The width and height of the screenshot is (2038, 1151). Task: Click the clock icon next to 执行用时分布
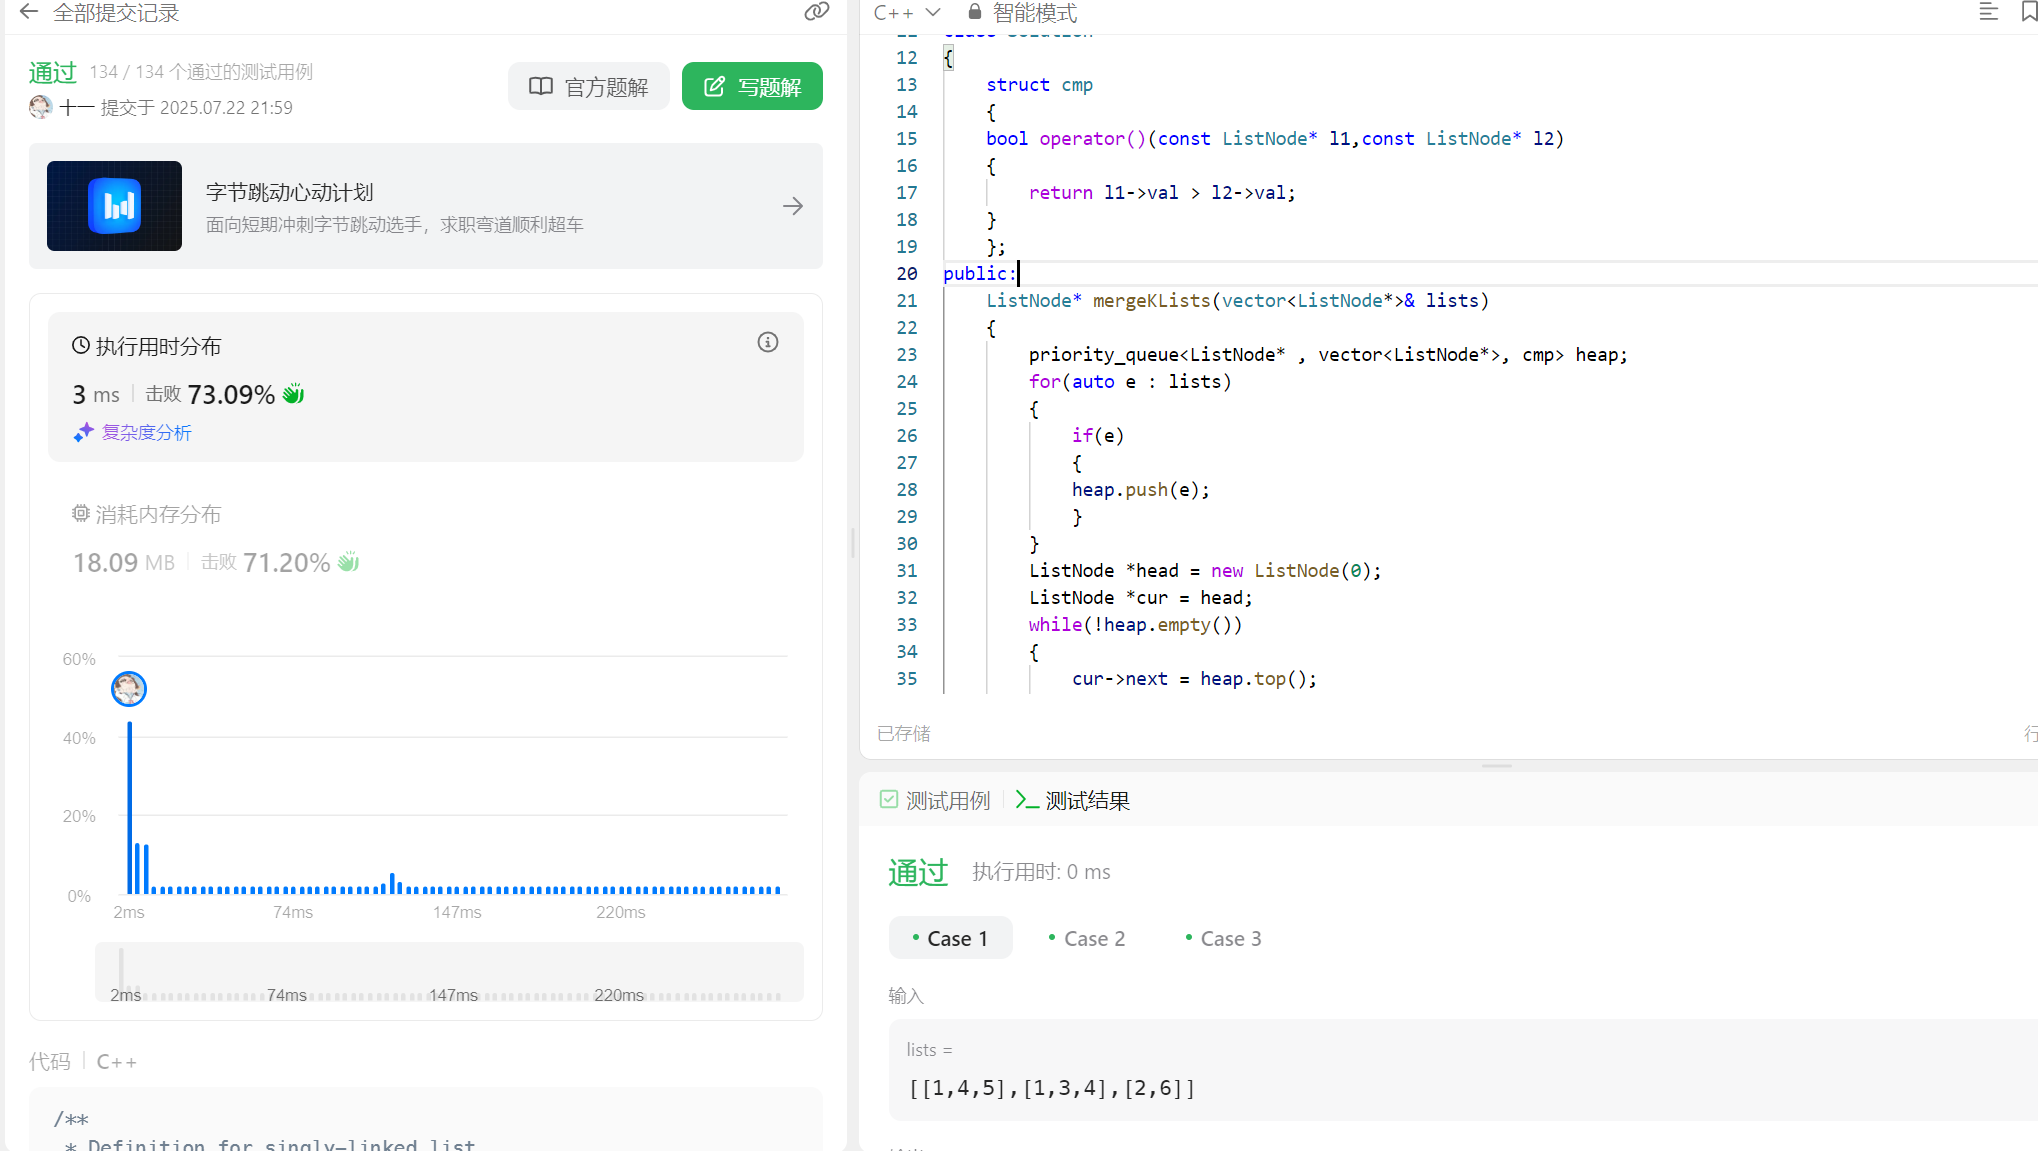(x=81, y=346)
